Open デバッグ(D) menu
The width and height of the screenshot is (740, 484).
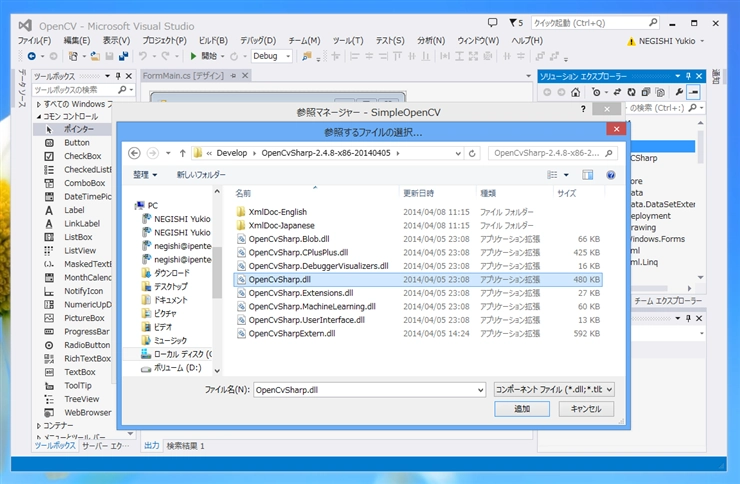pos(258,41)
